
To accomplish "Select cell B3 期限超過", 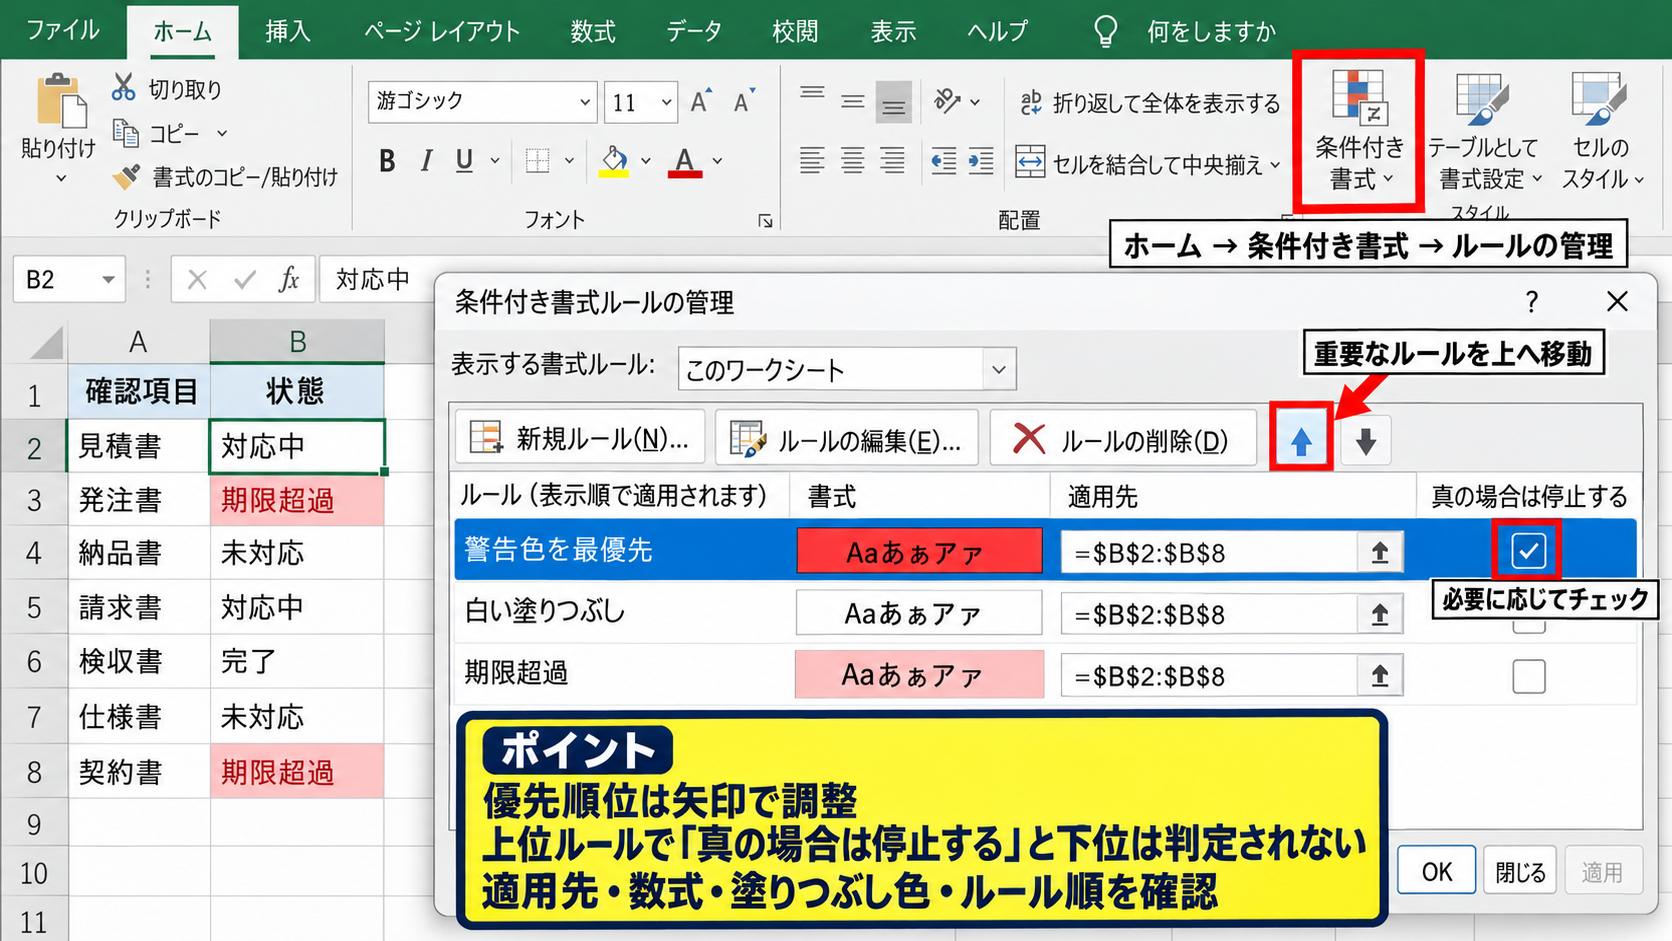I will pos(297,500).
